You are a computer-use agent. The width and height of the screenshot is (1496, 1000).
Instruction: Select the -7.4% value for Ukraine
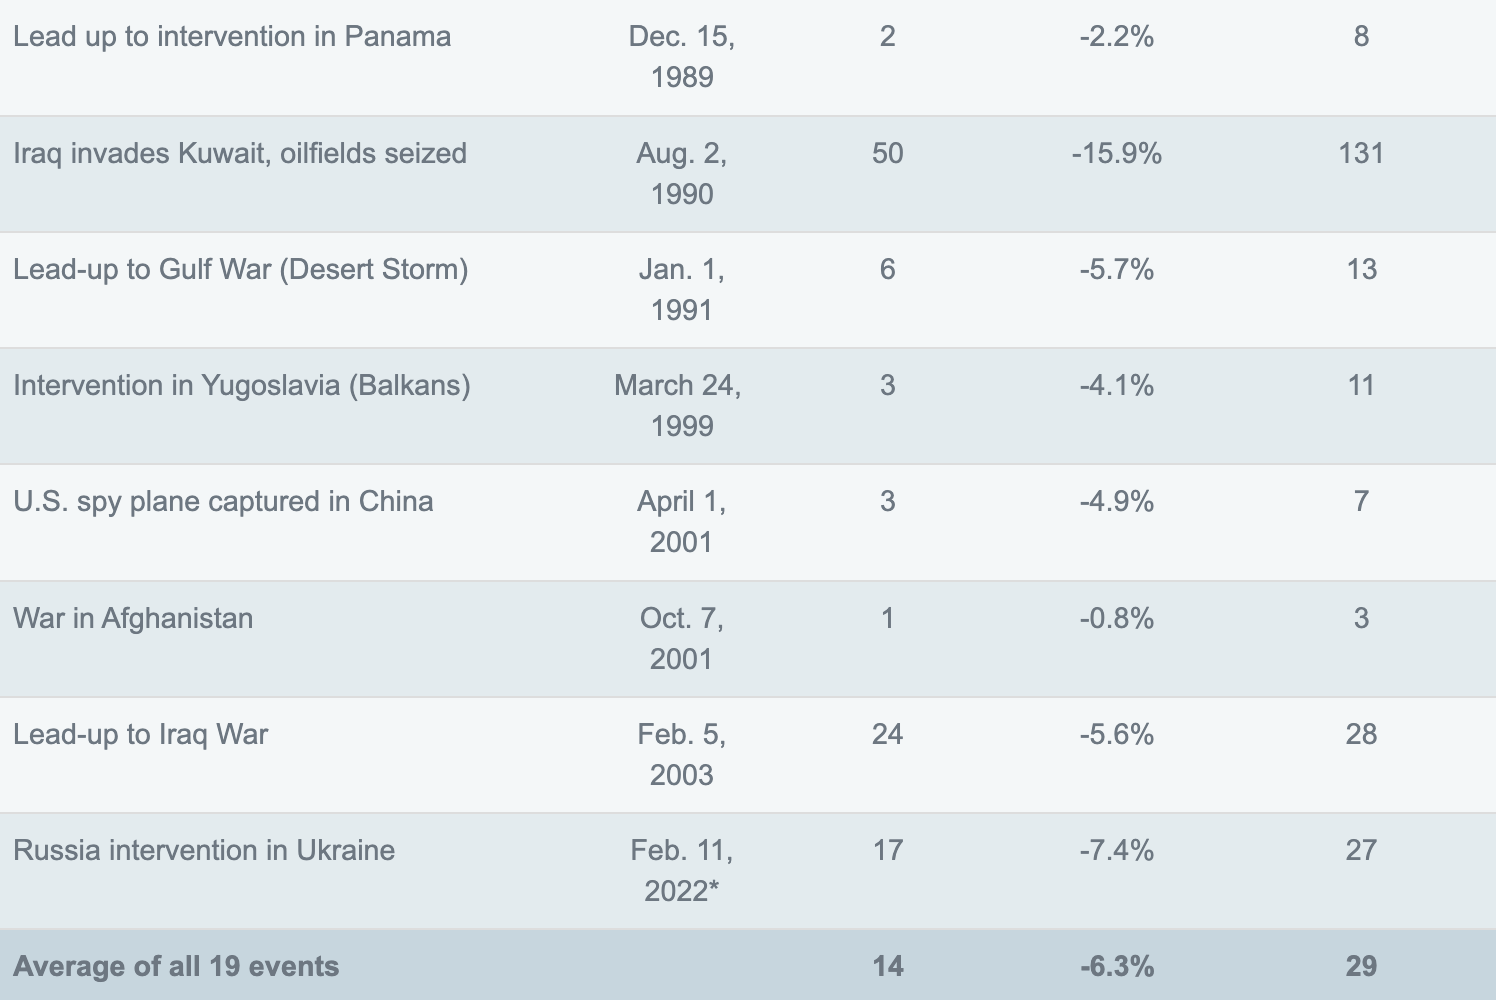(x=1116, y=850)
